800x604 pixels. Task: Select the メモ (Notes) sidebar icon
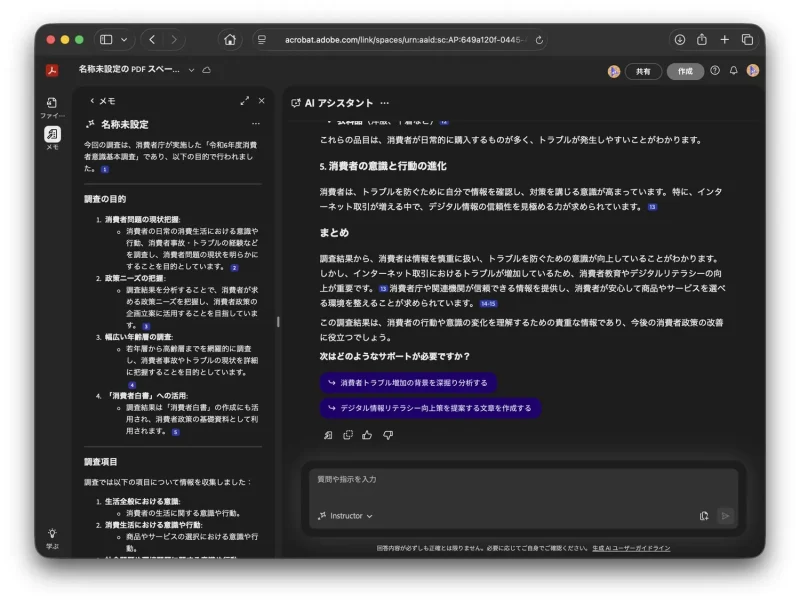click(52, 136)
